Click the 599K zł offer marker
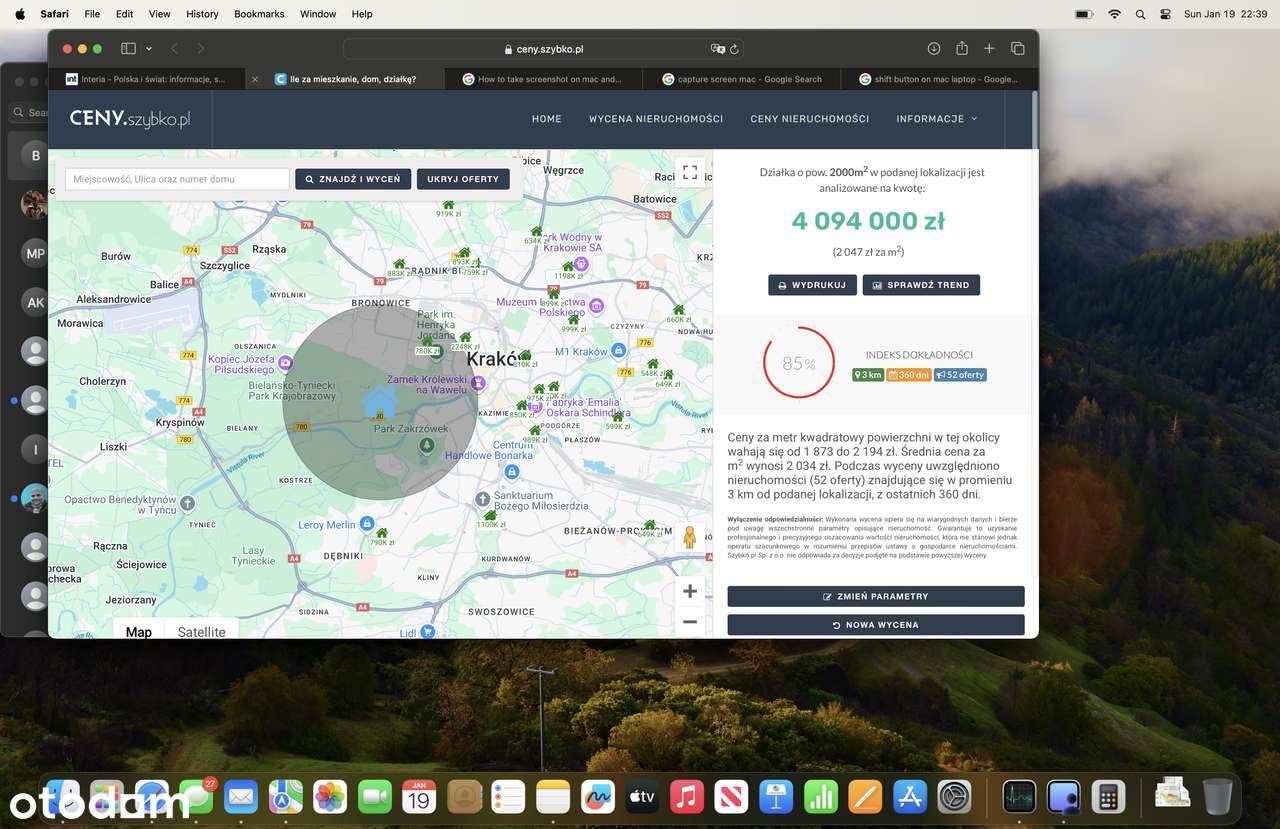Viewport: 1280px width, 829px height. tap(618, 420)
